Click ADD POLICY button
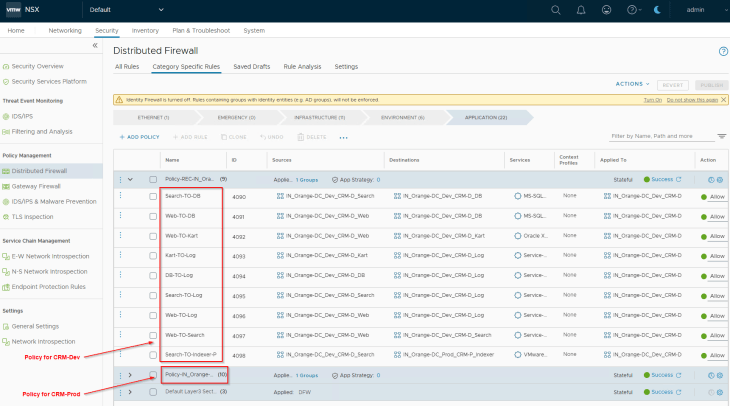The height and width of the screenshot is (406, 730). 139,136
